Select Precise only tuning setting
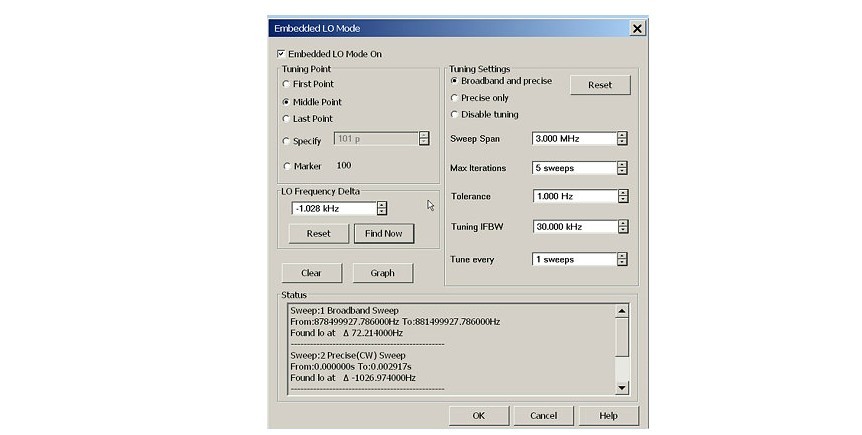 coord(455,98)
